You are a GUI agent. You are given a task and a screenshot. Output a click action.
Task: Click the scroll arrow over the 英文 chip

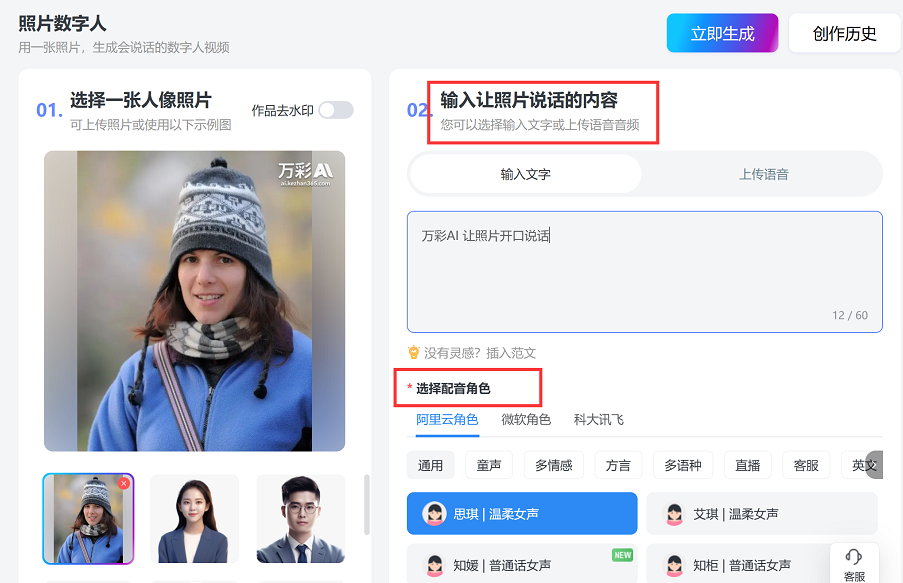click(876, 464)
